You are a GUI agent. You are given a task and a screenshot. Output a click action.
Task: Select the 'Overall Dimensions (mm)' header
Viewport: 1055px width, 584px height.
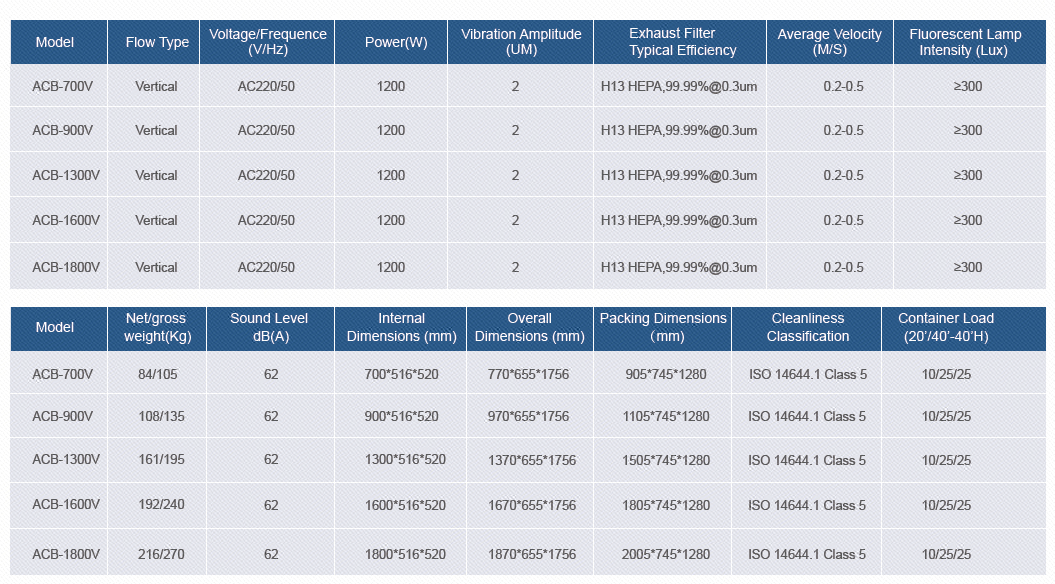coord(529,327)
